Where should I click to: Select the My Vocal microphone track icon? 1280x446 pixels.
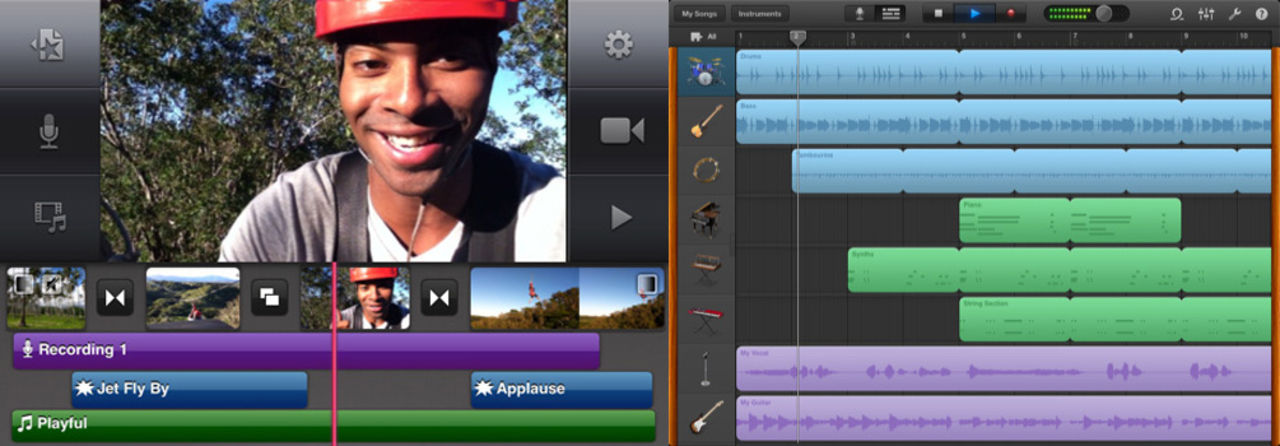pos(706,369)
